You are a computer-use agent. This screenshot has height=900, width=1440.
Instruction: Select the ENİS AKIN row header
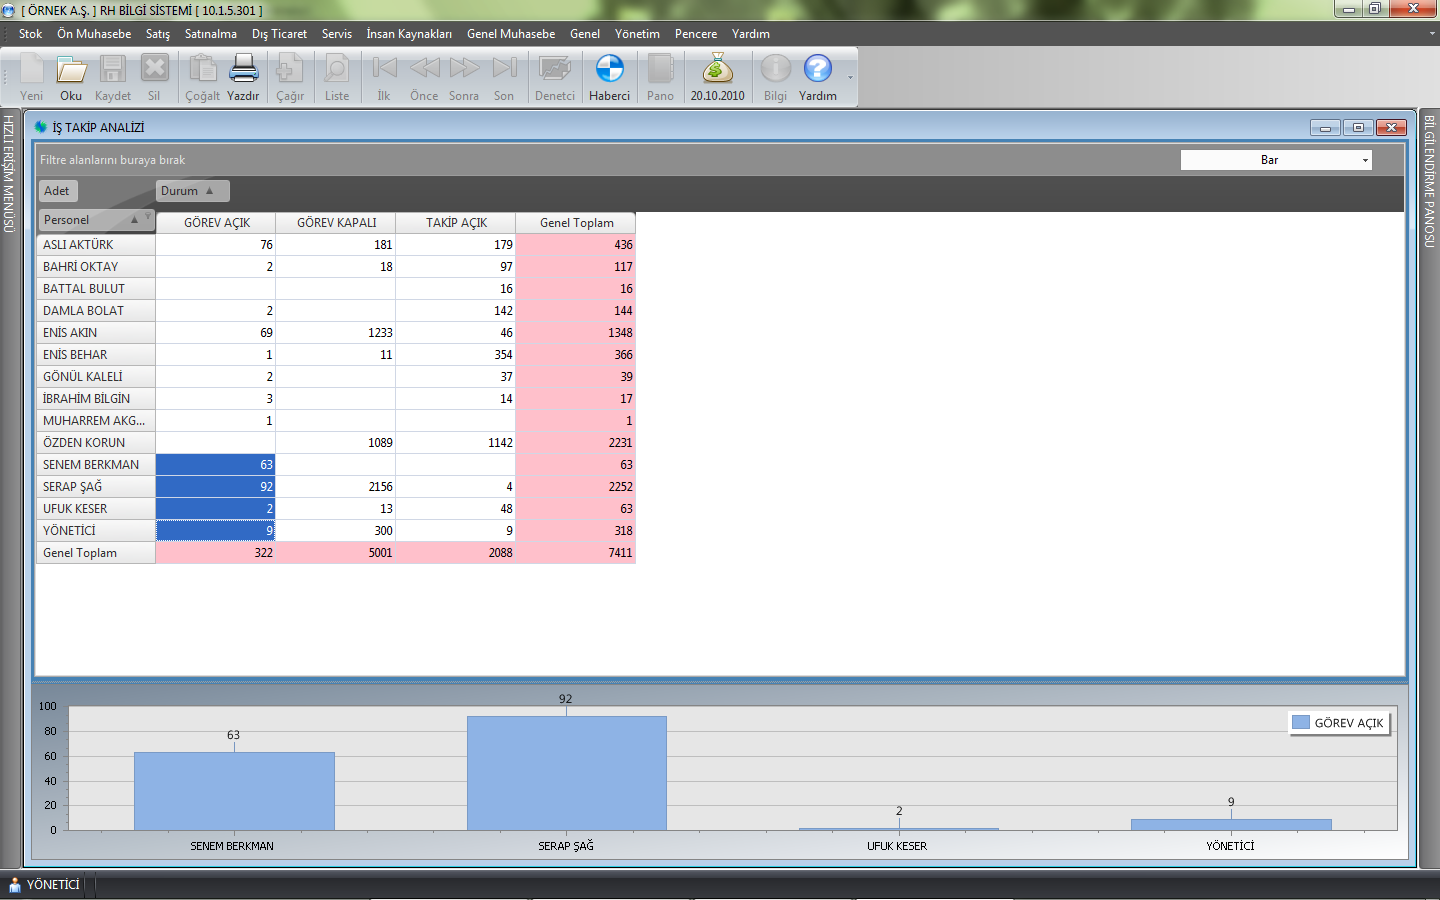point(96,333)
